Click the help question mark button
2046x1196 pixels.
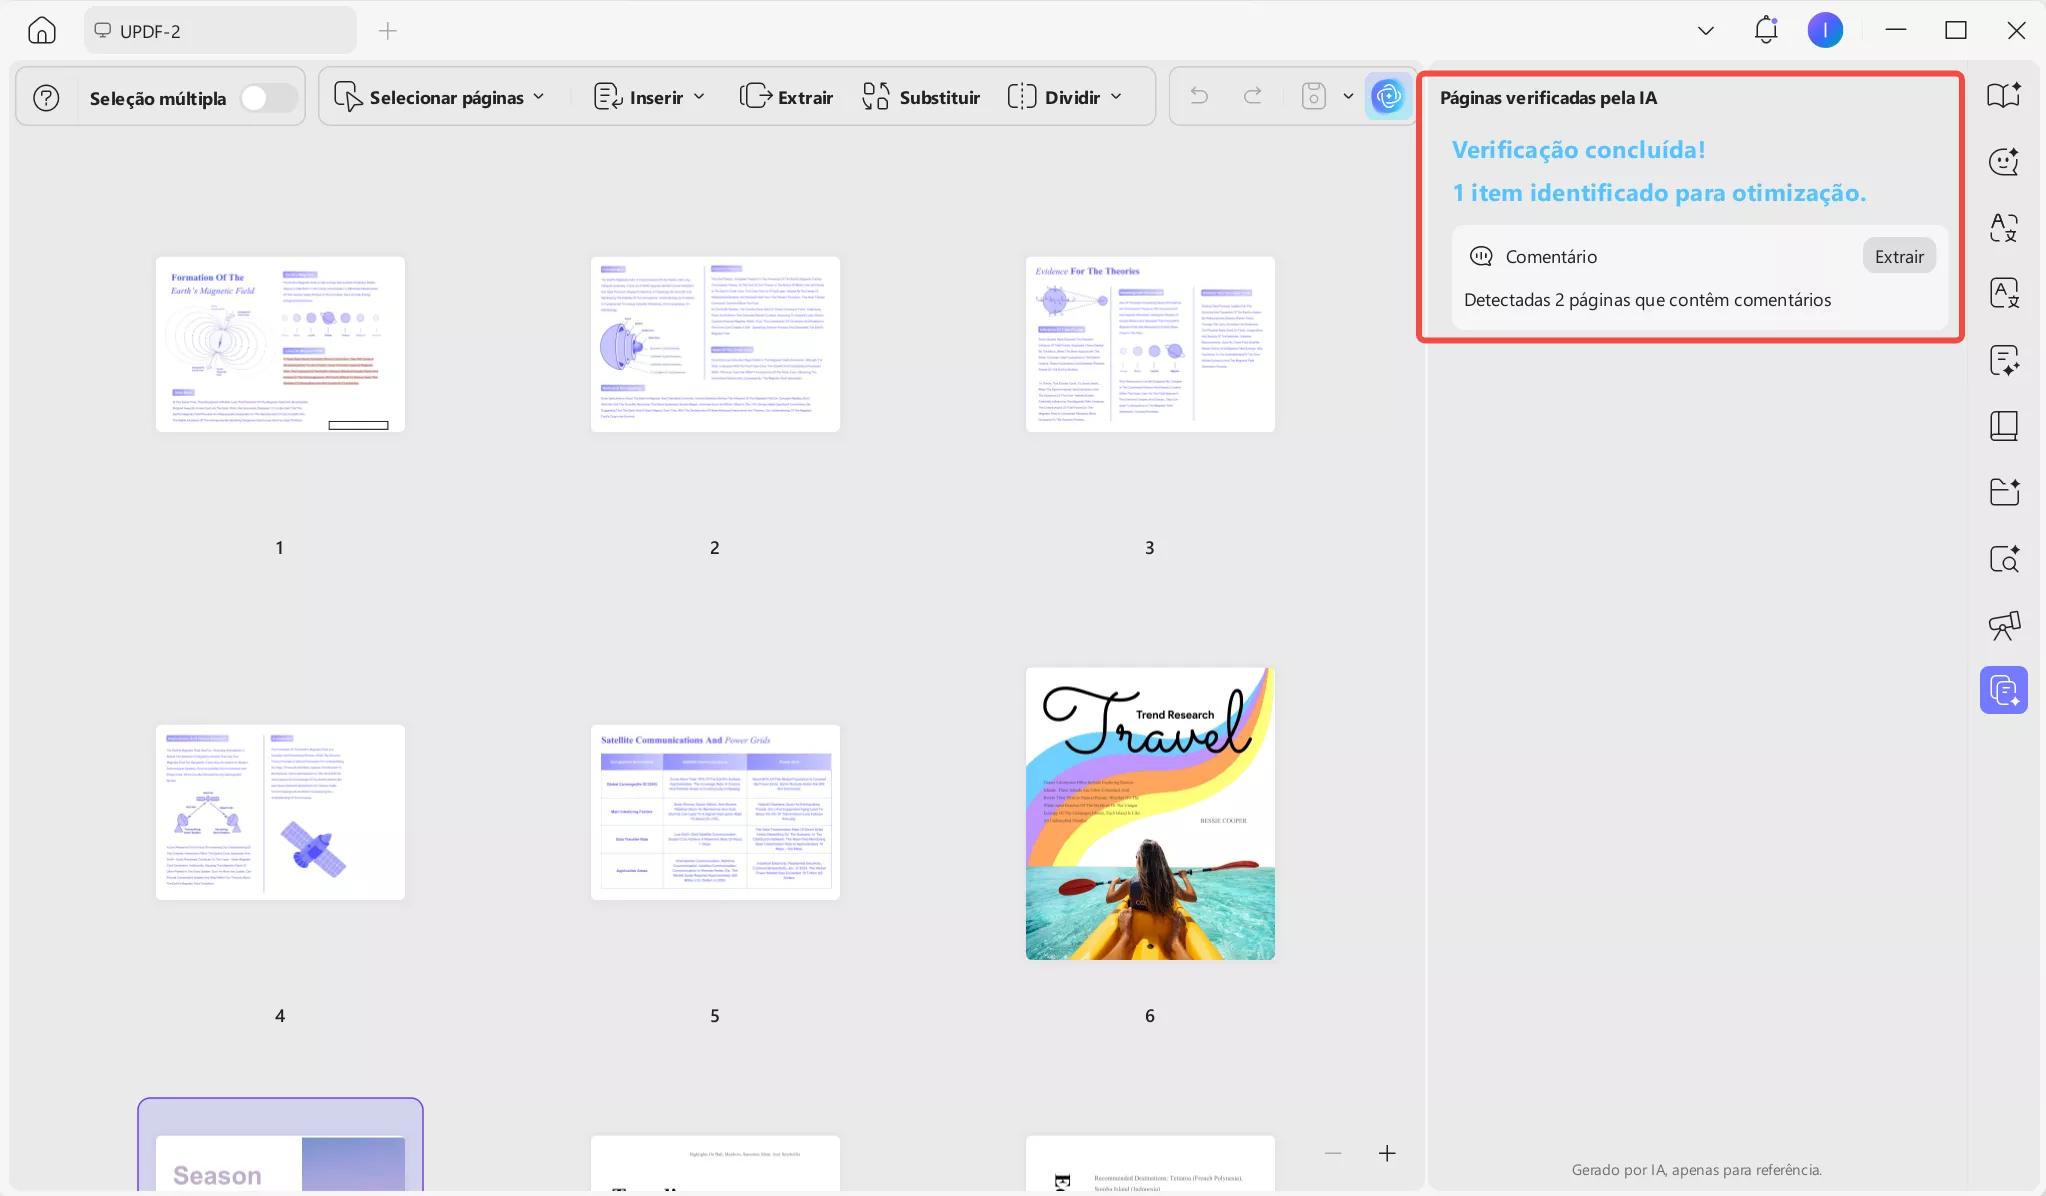tap(46, 96)
